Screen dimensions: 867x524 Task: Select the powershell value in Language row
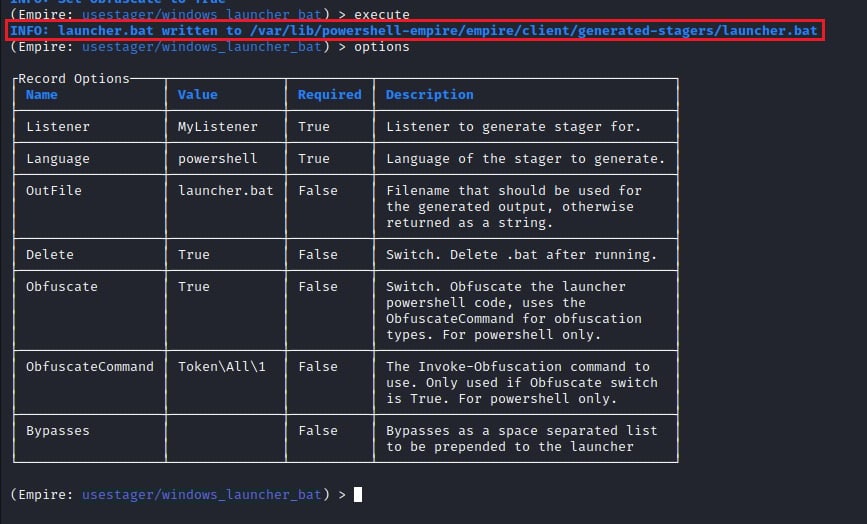pos(217,159)
